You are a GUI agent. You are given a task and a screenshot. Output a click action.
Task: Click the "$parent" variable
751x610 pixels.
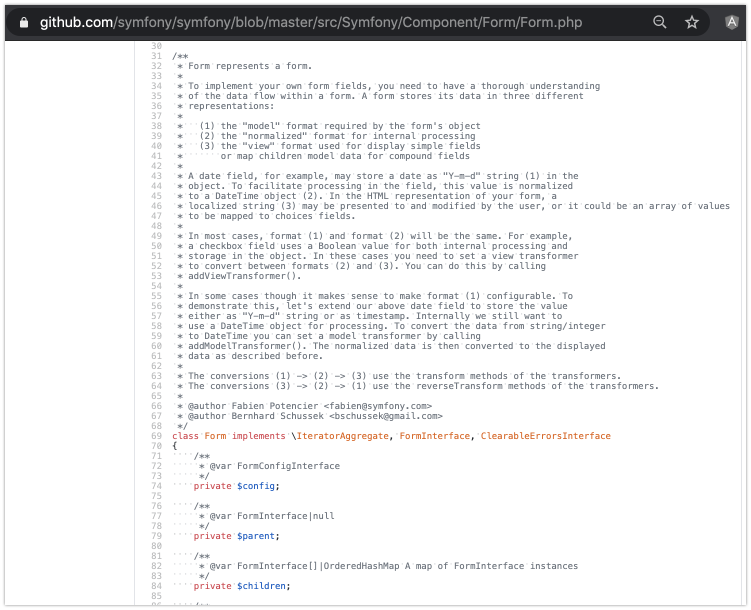click(x=256, y=536)
